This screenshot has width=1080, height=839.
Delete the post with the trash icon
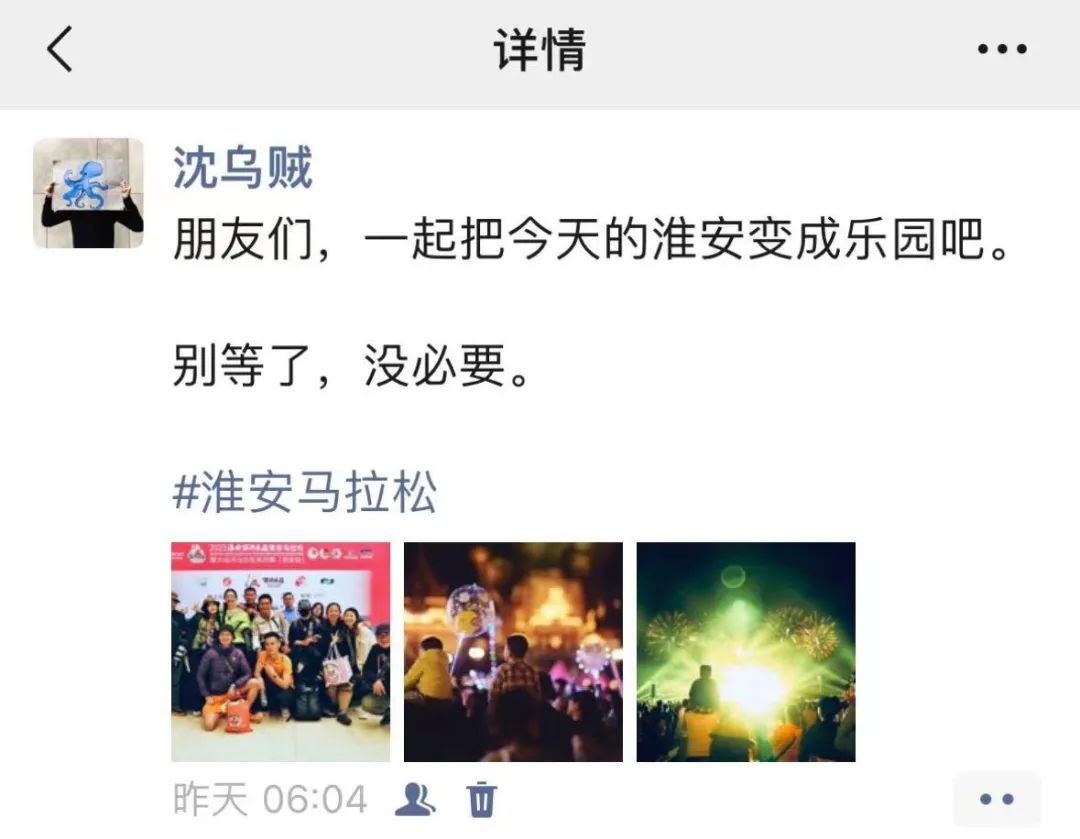481,800
